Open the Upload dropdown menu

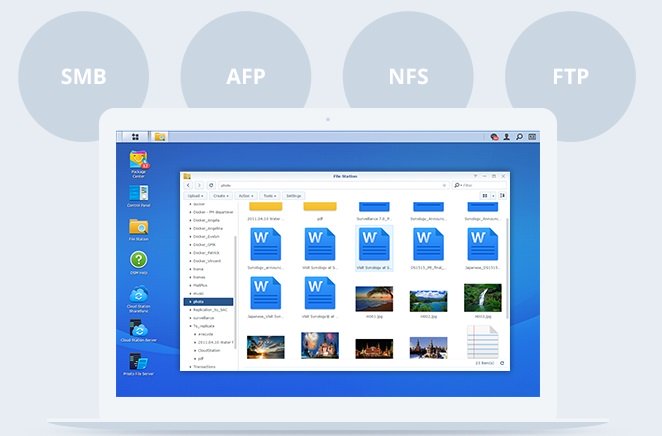(x=196, y=196)
